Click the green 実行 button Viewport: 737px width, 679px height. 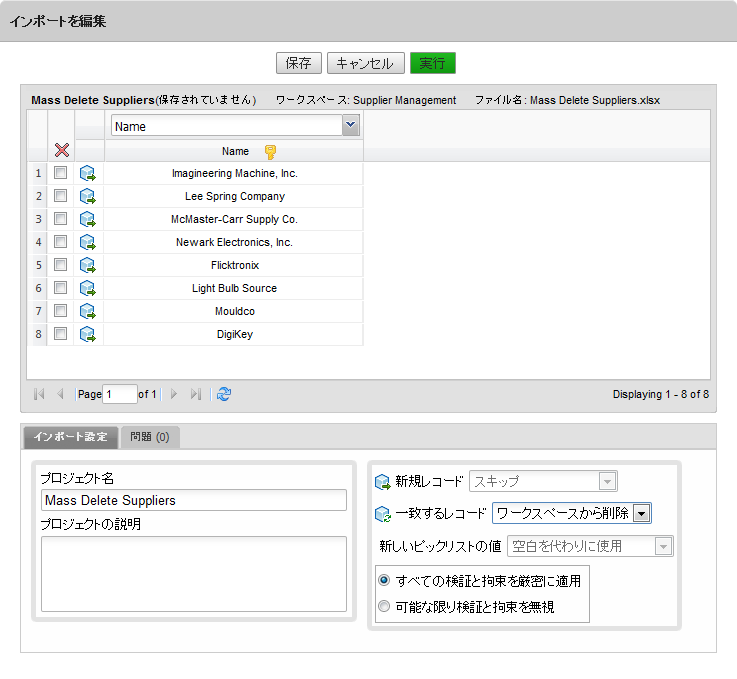(432, 63)
